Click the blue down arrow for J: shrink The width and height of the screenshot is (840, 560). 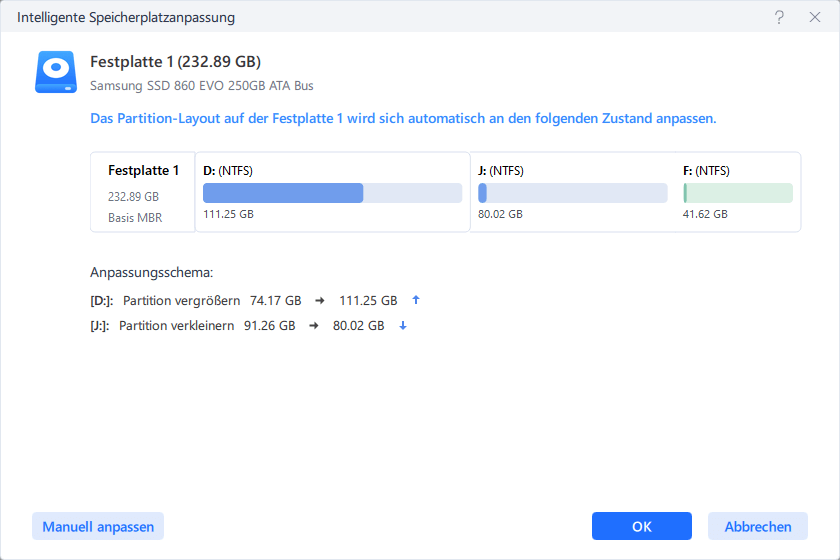[x=403, y=325]
